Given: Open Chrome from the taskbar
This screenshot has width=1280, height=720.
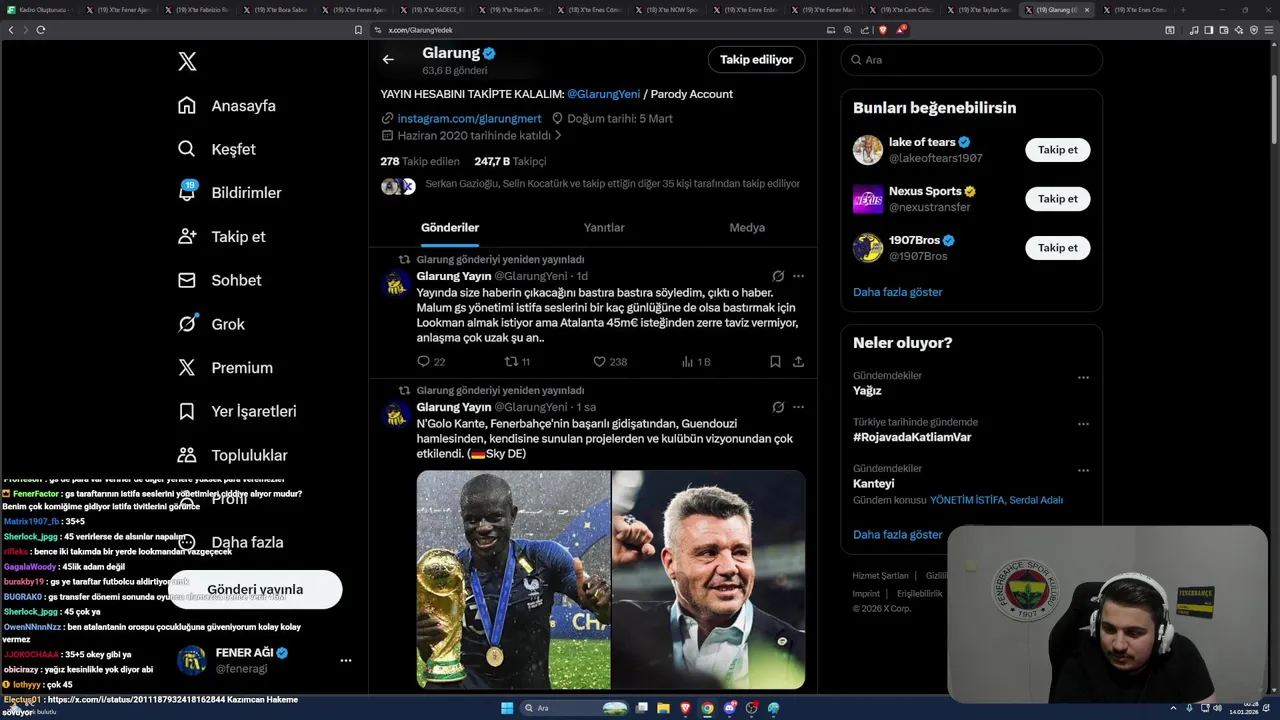Looking at the screenshot, I should click(x=707, y=708).
